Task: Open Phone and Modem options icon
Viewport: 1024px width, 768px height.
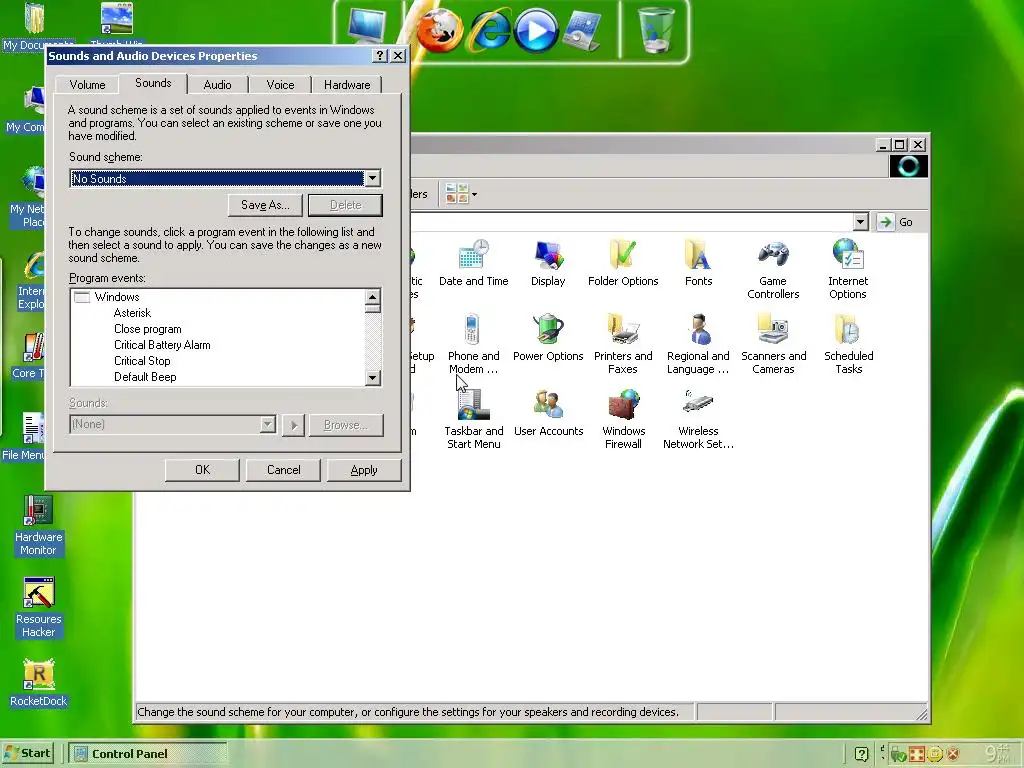Action: point(473,344)
